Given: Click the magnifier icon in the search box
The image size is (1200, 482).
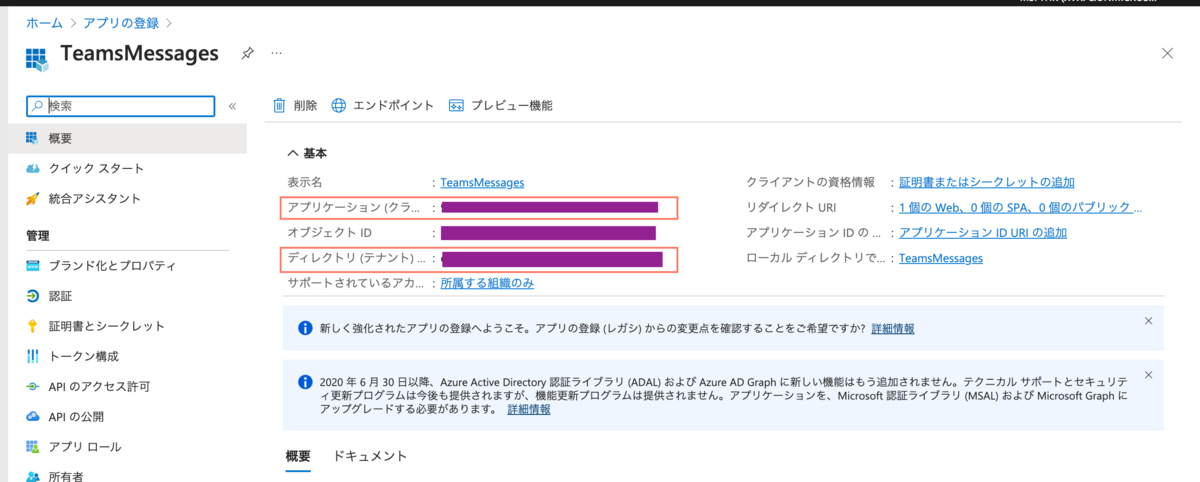Looking at the screenshot, I should 37,105.
